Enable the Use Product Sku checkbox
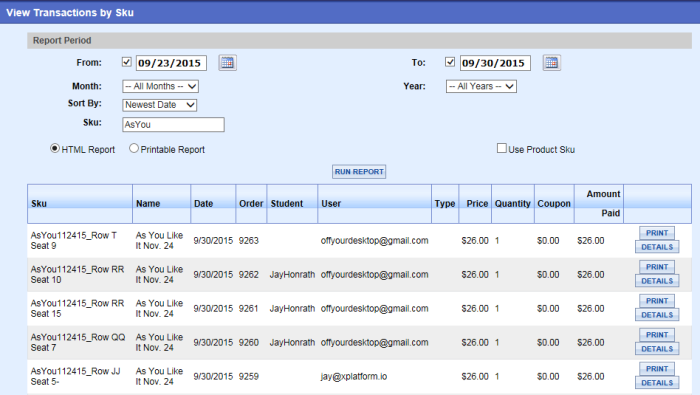Screen dimensions: 700x395 [x=502, y=148]
